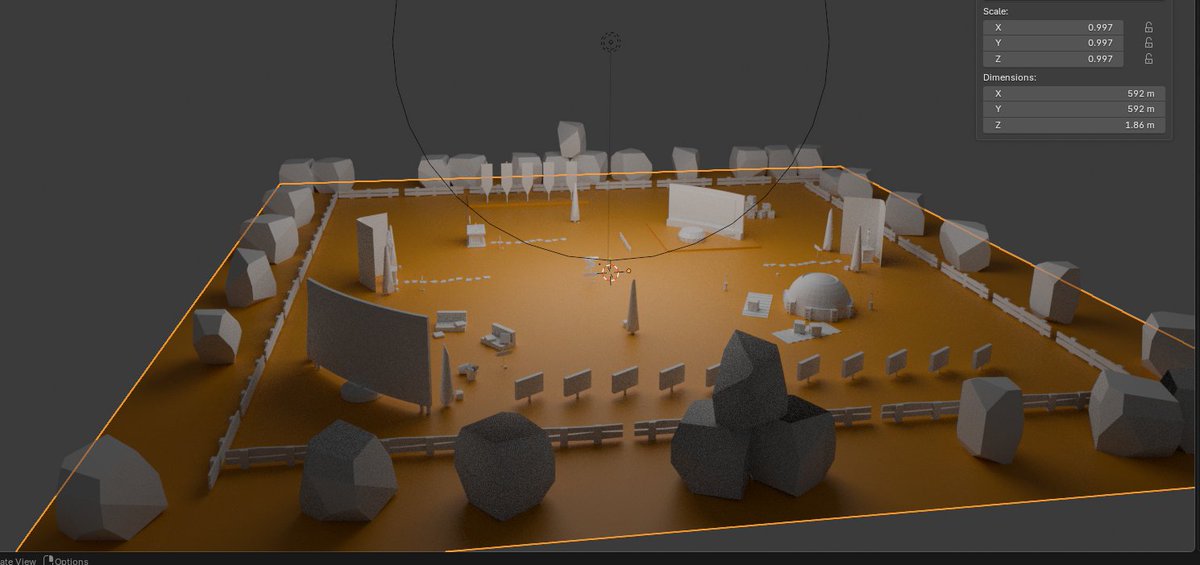1200x565 pixels.
Task: Click the Scale Y value field
Action: point(1053,43)
